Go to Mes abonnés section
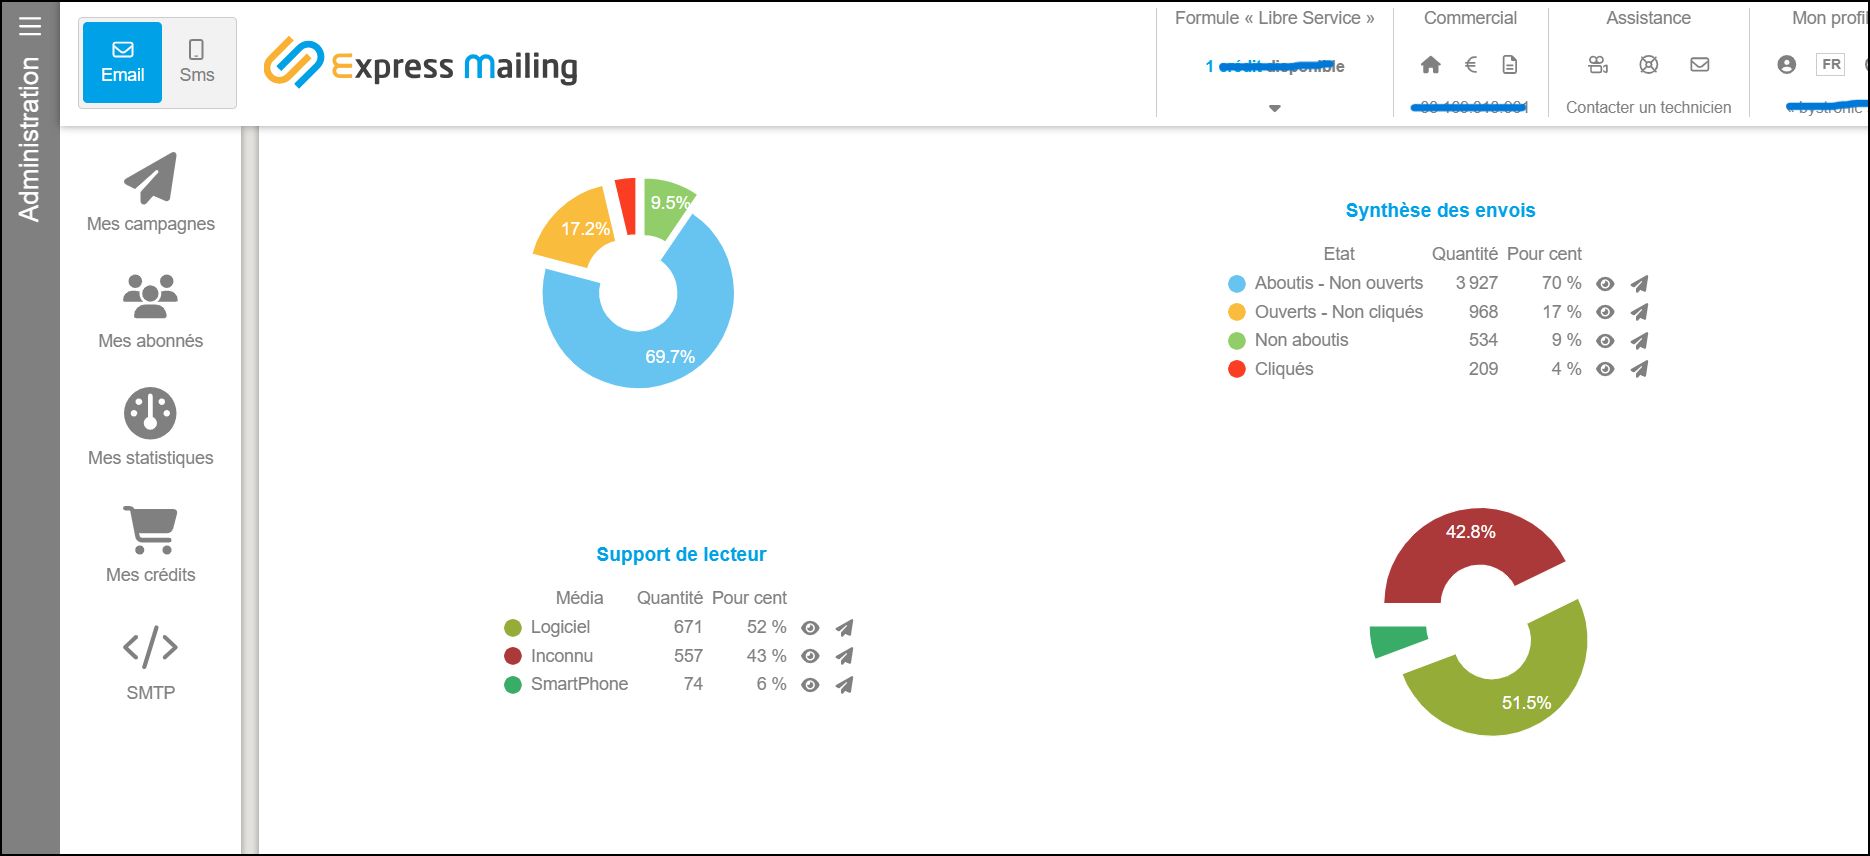 click(150, 296)
